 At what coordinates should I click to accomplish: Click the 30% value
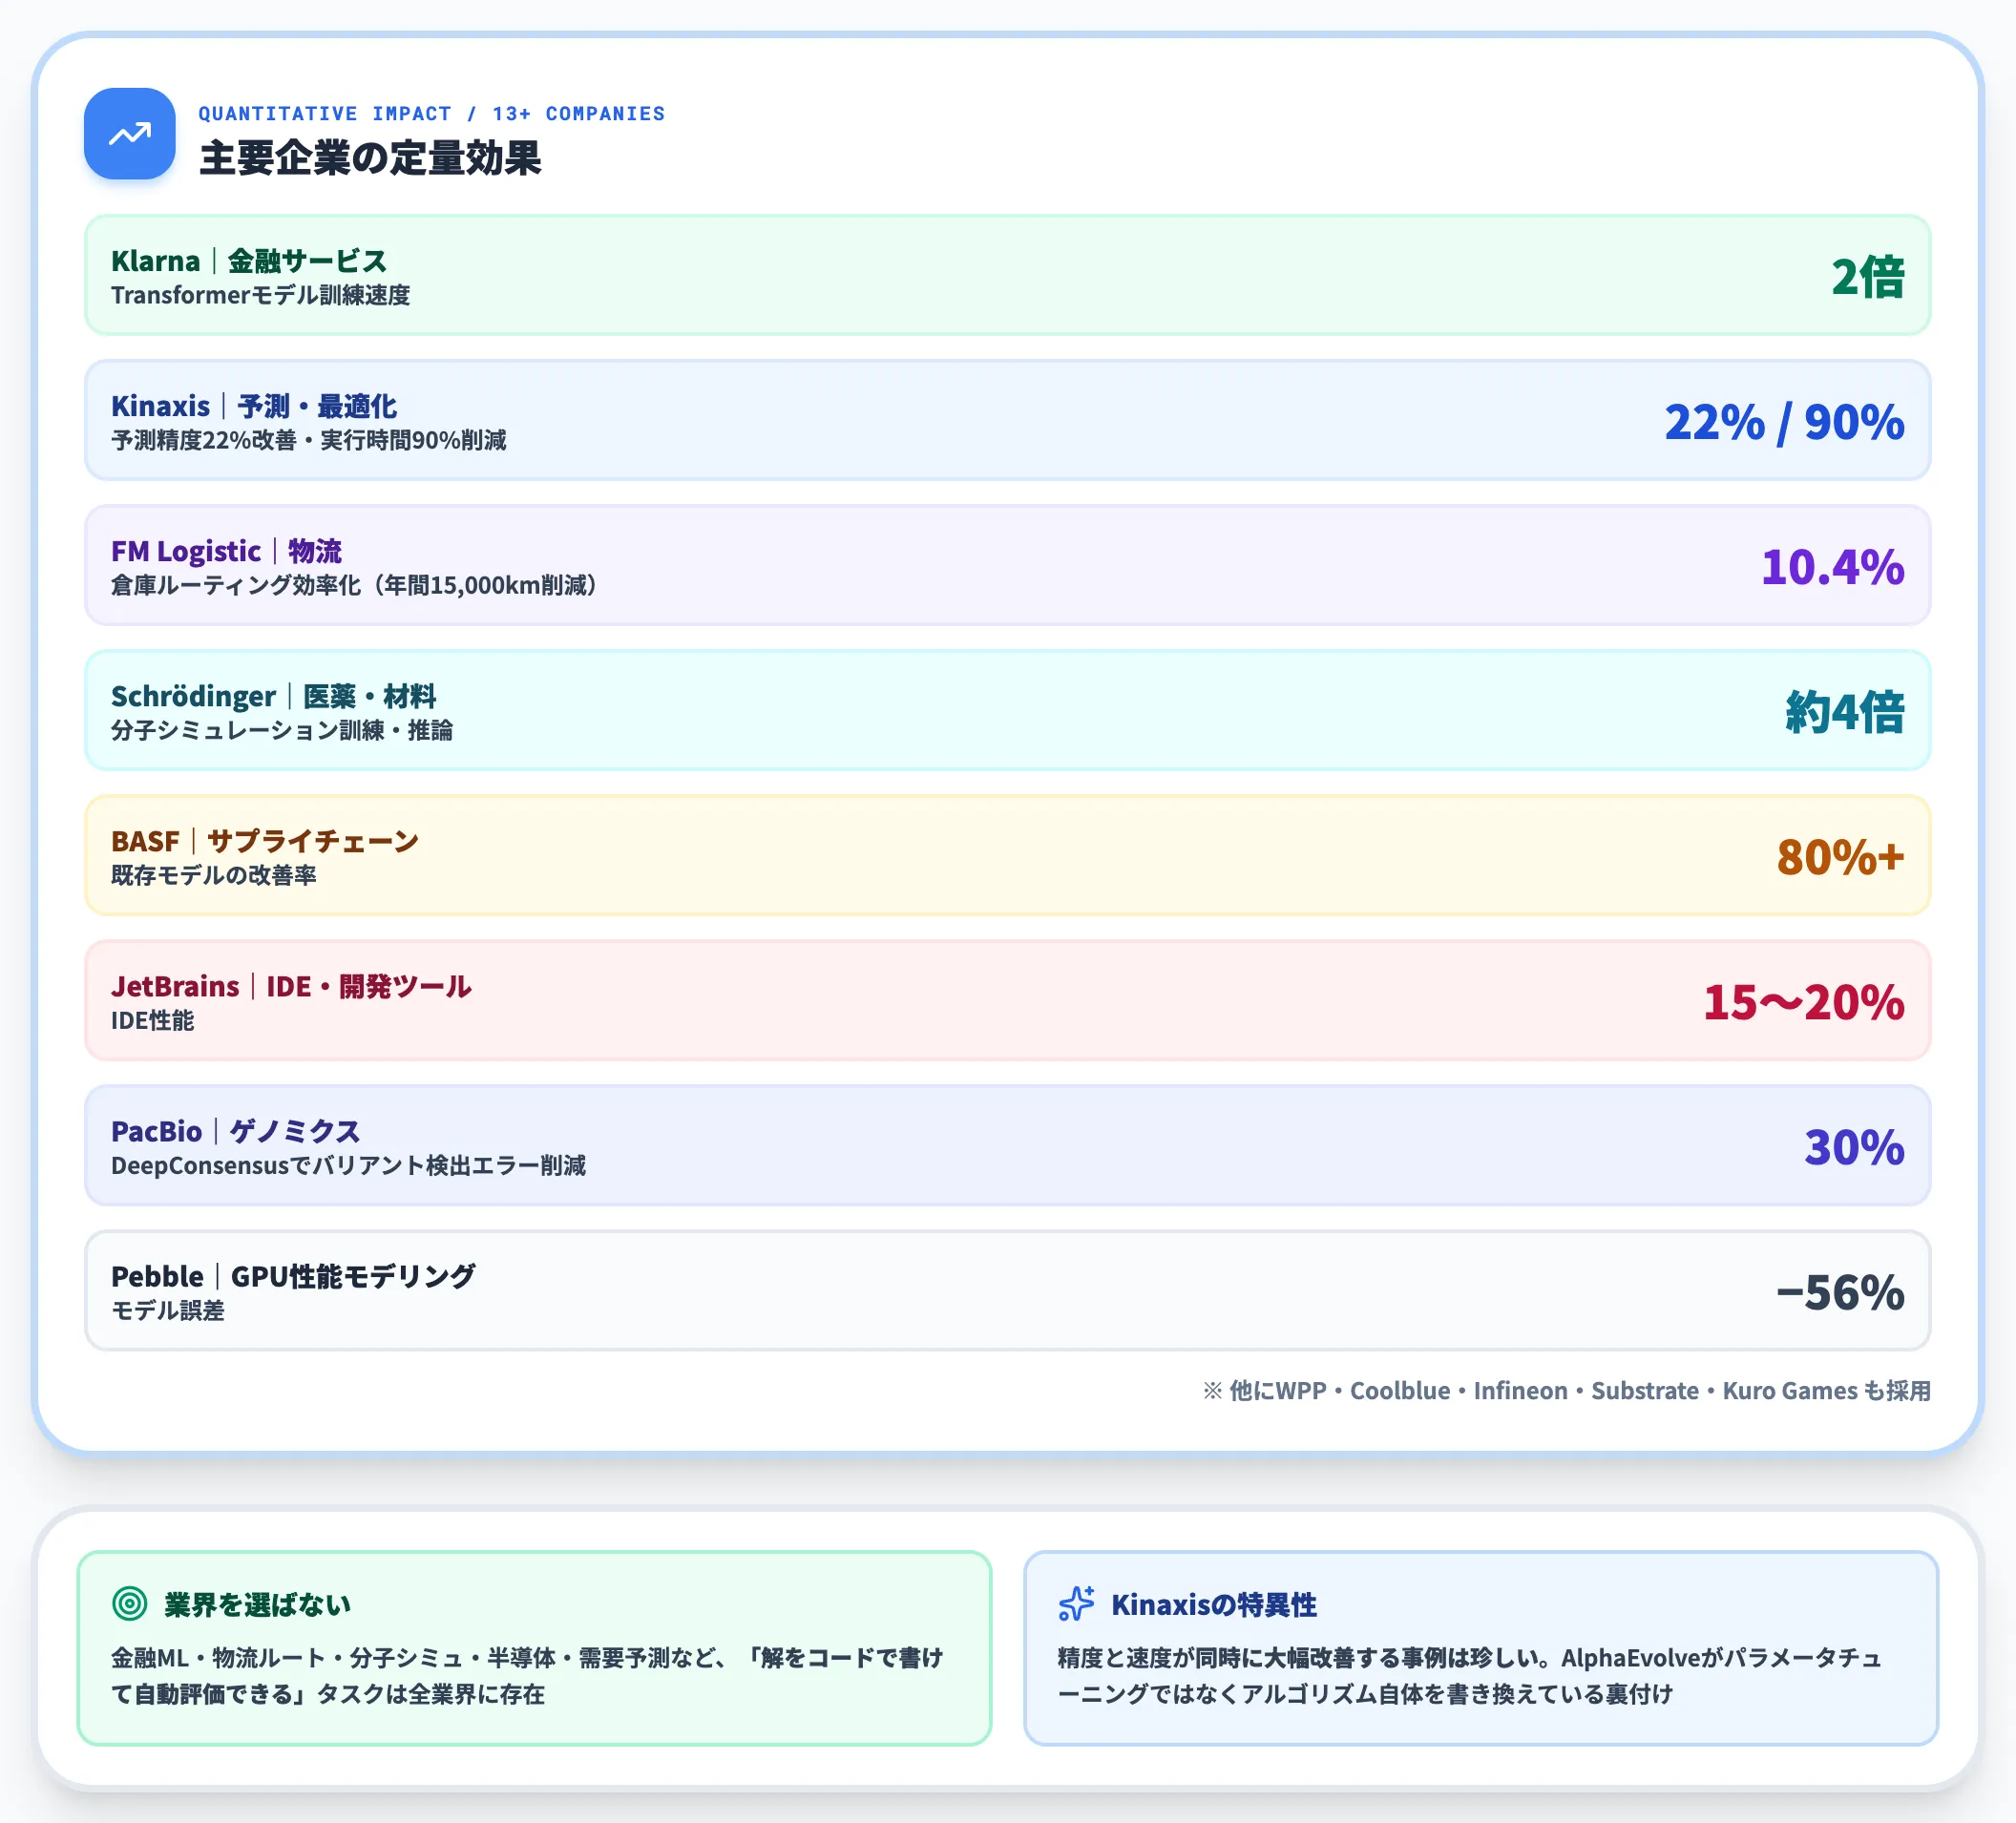pyautogui.click(x=1854, y=1146)
